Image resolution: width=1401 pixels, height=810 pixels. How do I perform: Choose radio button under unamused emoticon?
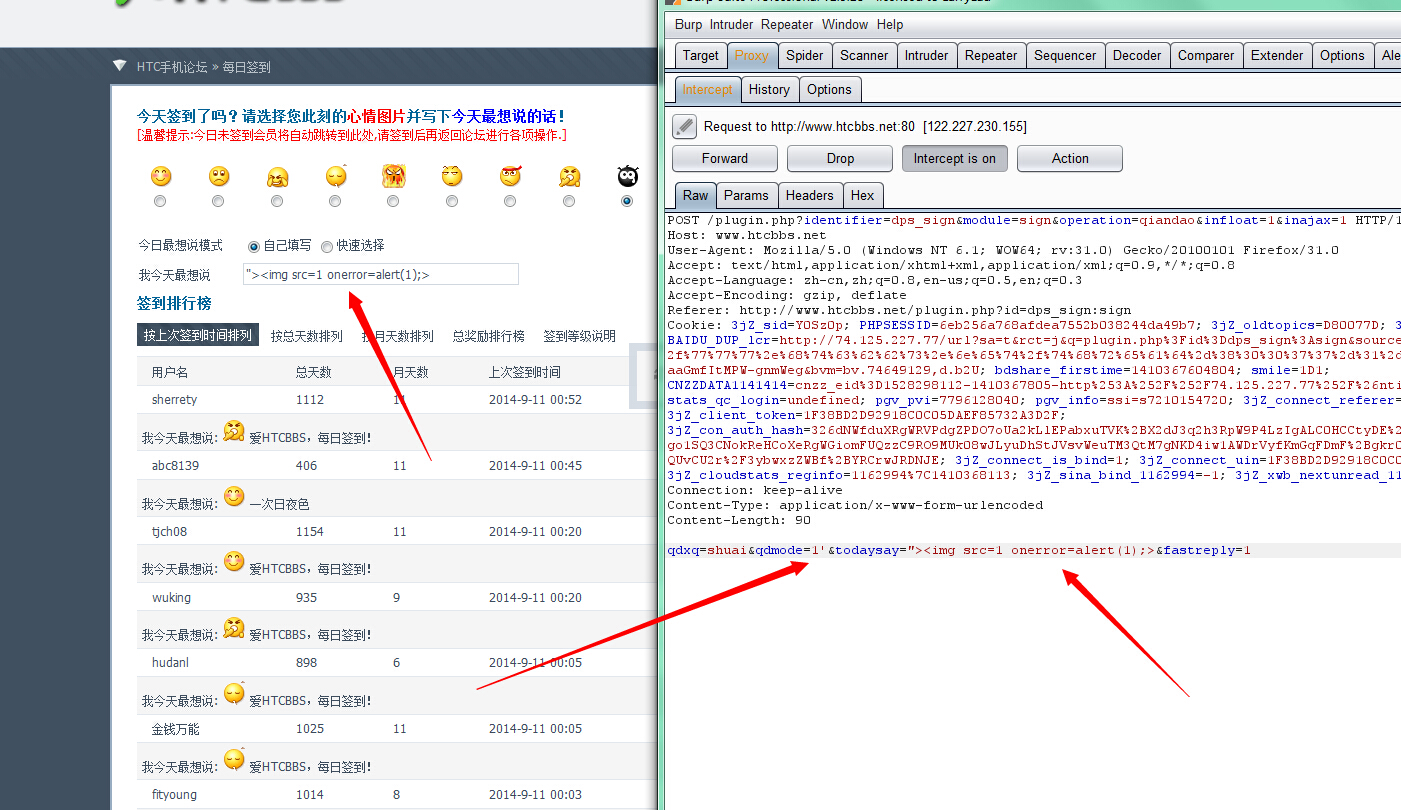(452, 201)
